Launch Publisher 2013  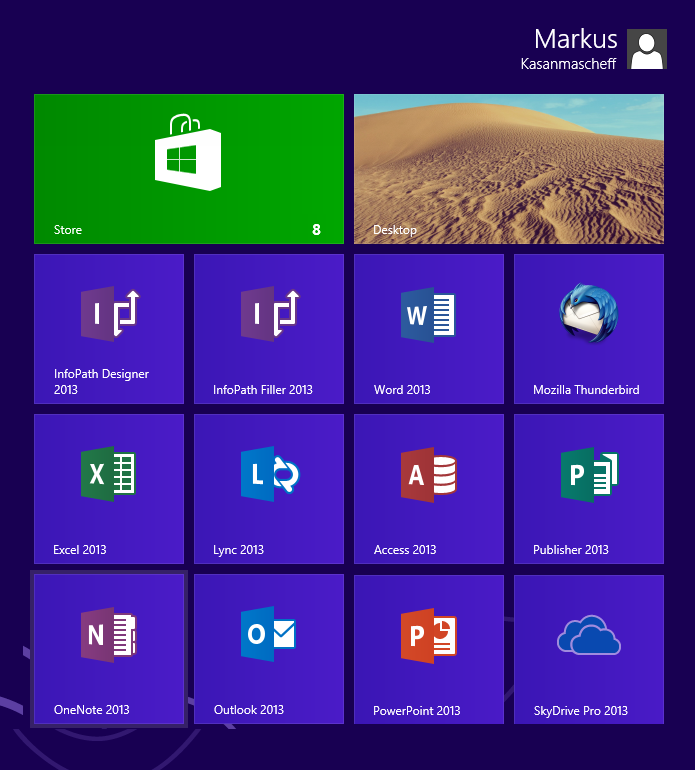click(x=589, y=489)
